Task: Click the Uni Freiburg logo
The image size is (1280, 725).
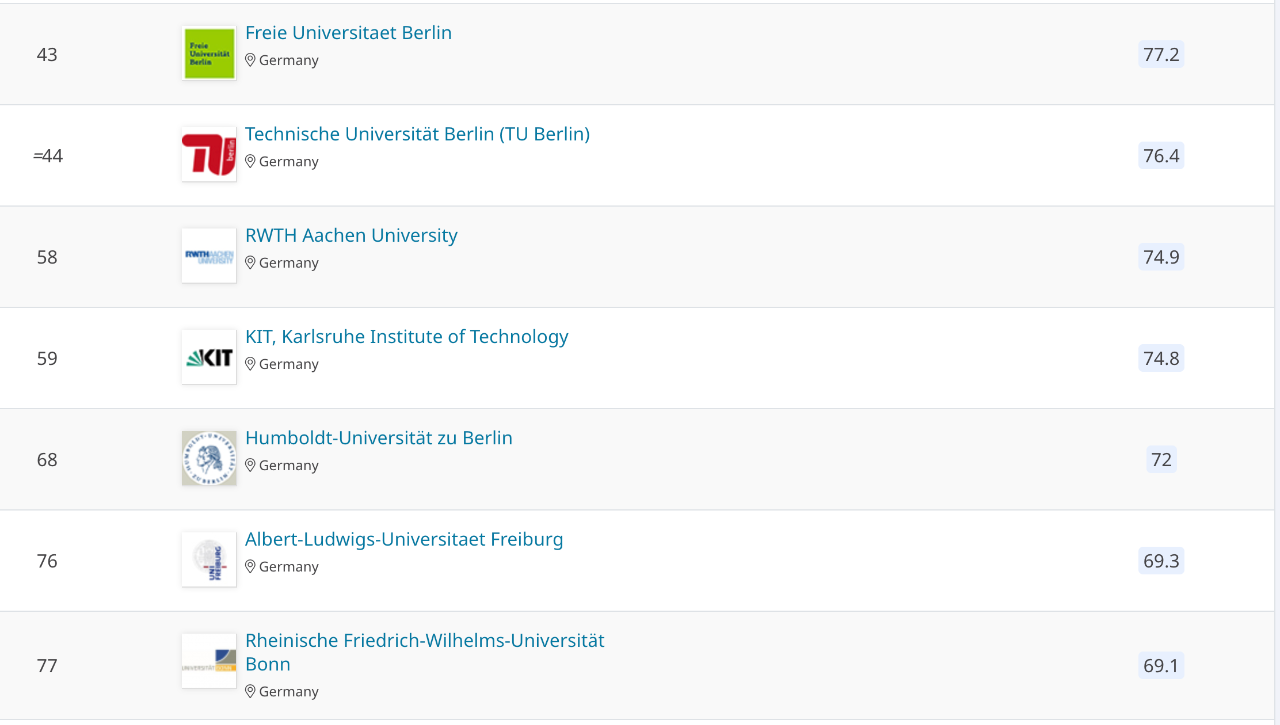Action: (x=209, y=560)
